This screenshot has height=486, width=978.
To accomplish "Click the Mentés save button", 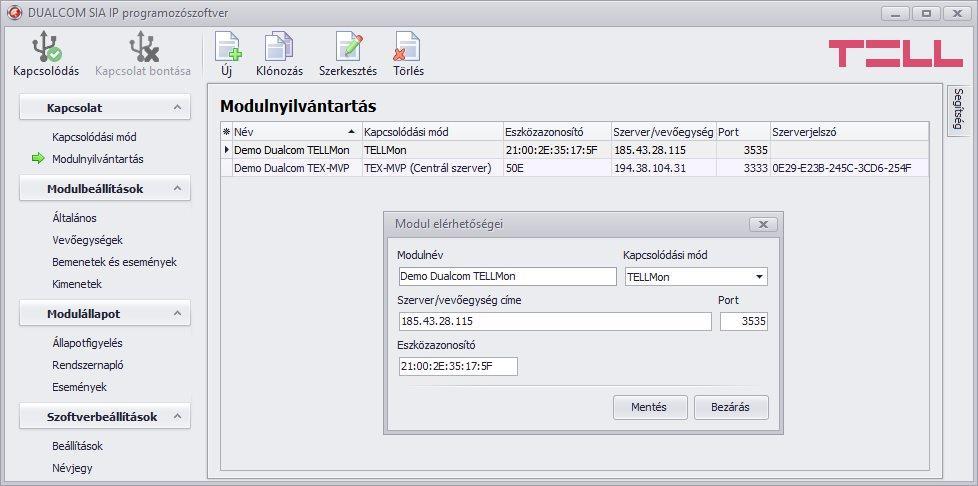I will [650, 407].
